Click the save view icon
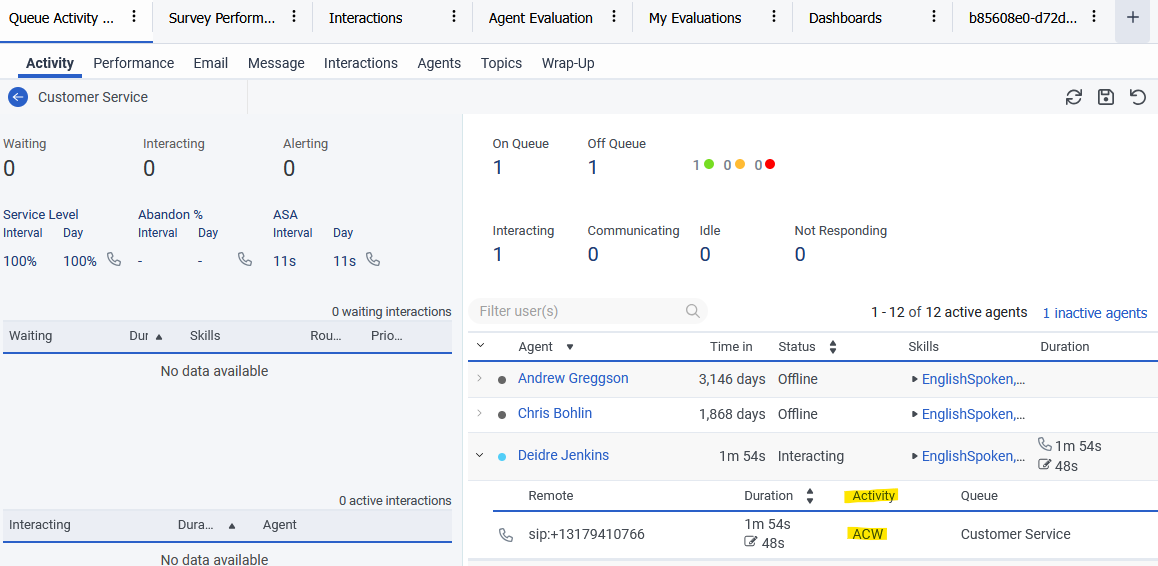 click(1105, 97)
